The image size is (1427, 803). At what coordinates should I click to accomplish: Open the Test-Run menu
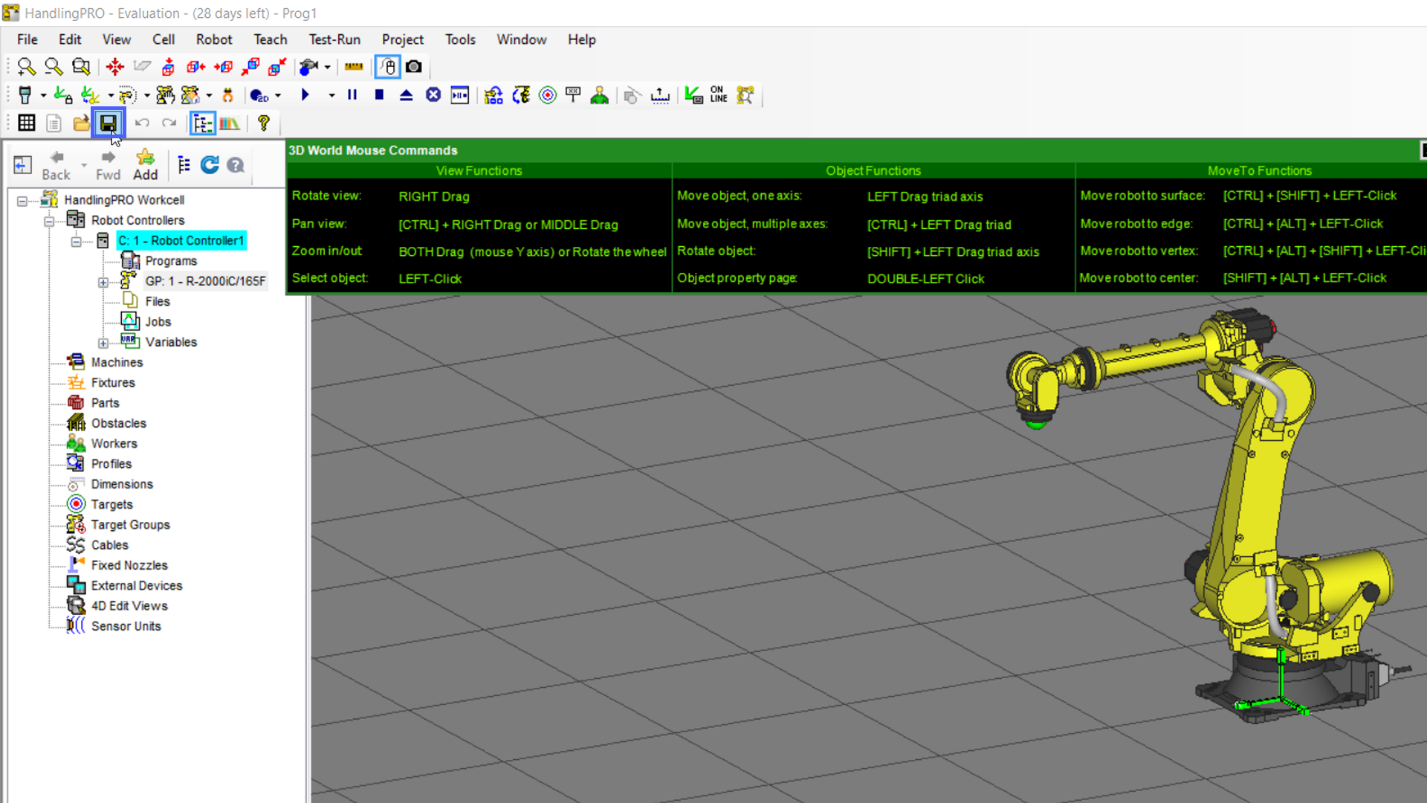(x=334, y=40)
